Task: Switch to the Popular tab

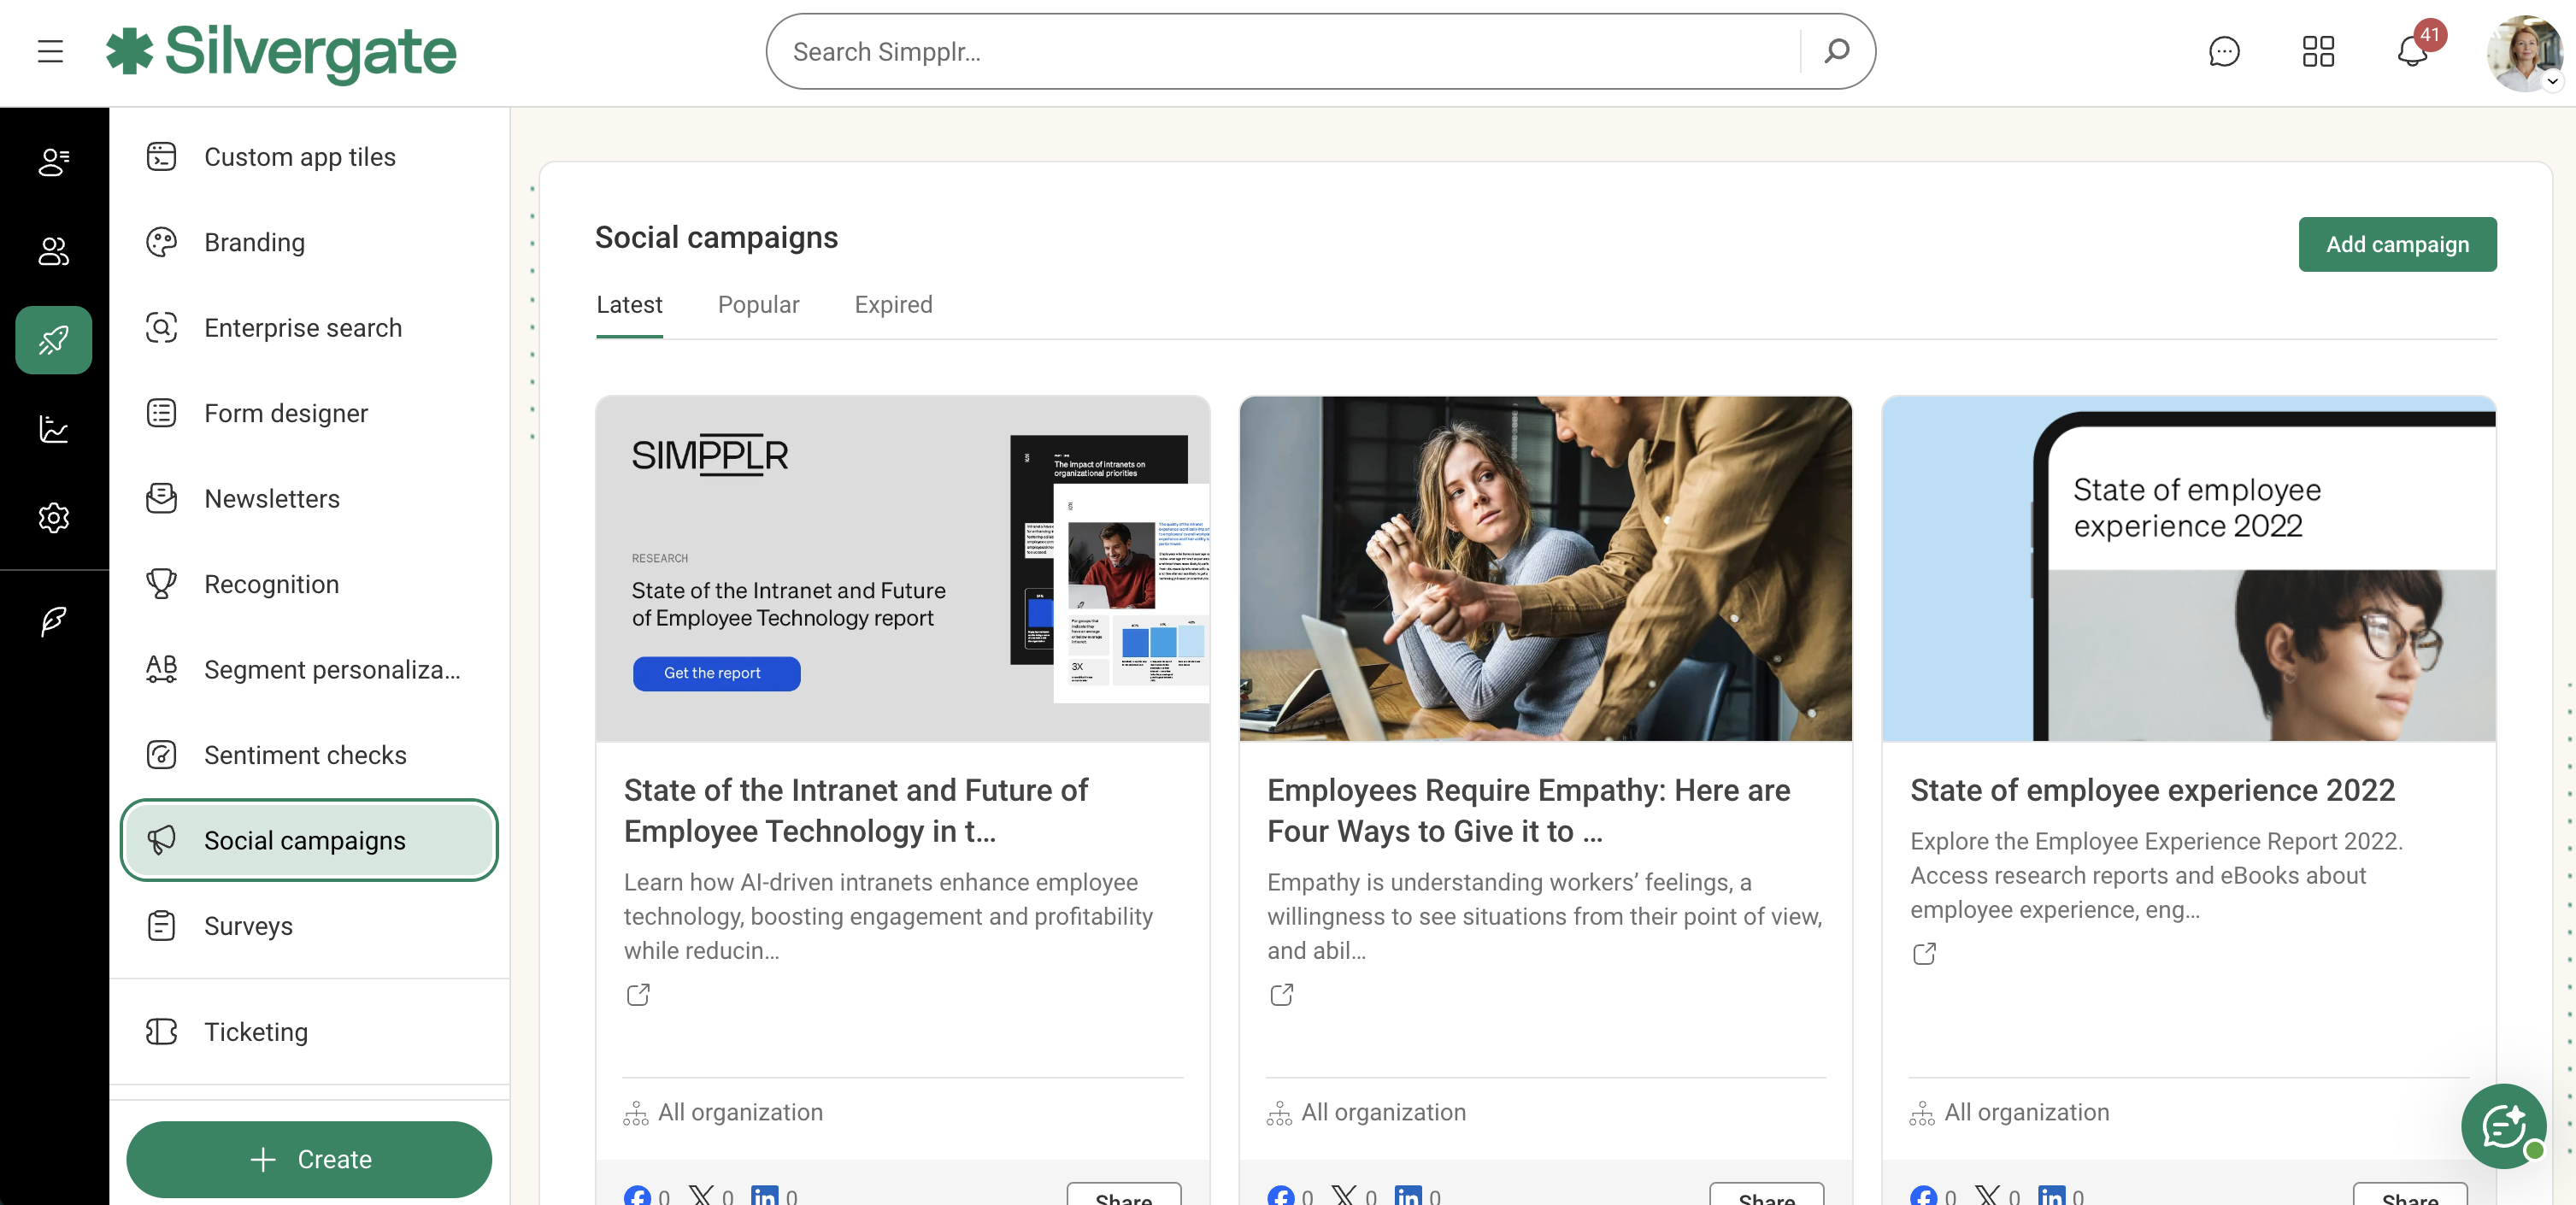Action: coord(758,304)
